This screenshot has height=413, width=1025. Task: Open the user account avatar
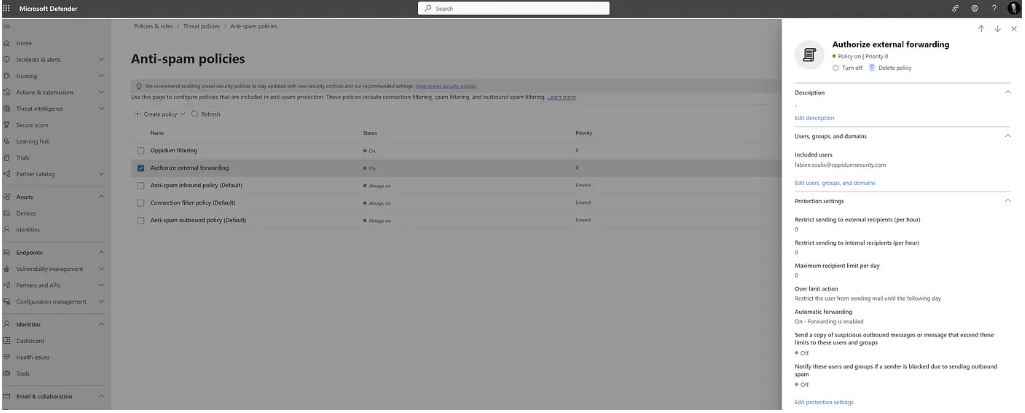(x=1014, y=8)
